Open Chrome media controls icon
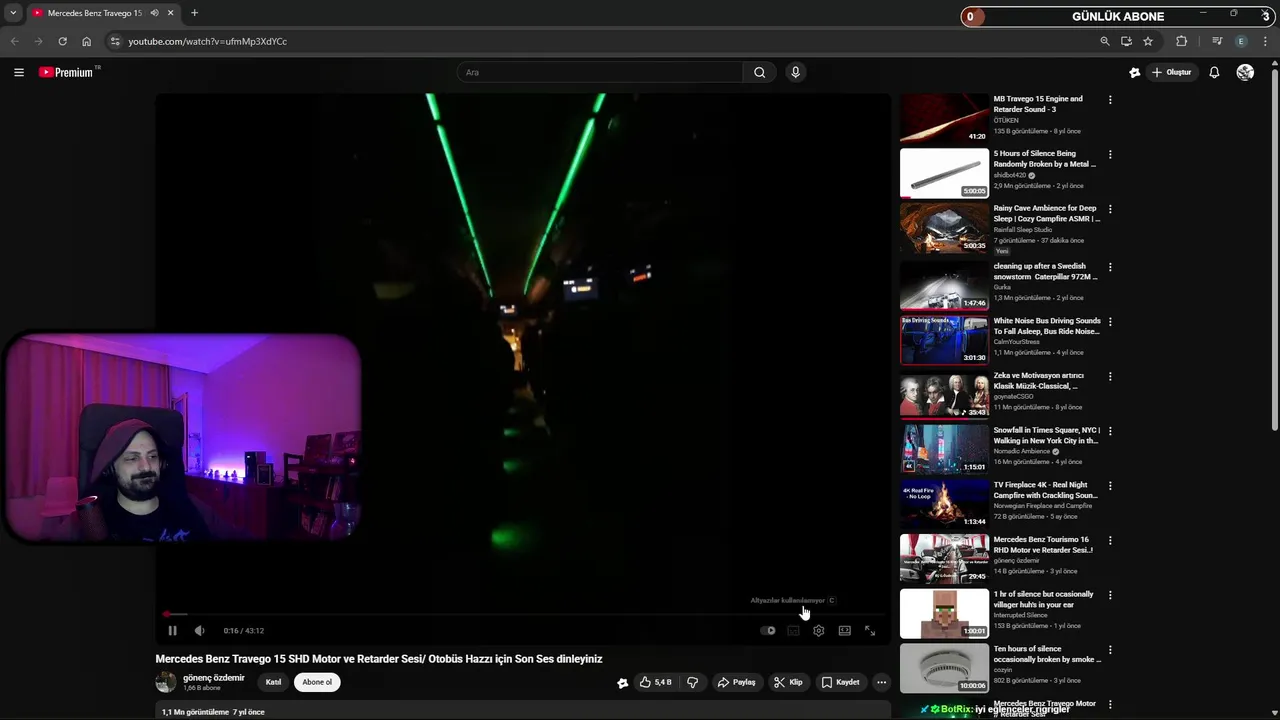This screenshot has width=1280, height=720. 1217,41
